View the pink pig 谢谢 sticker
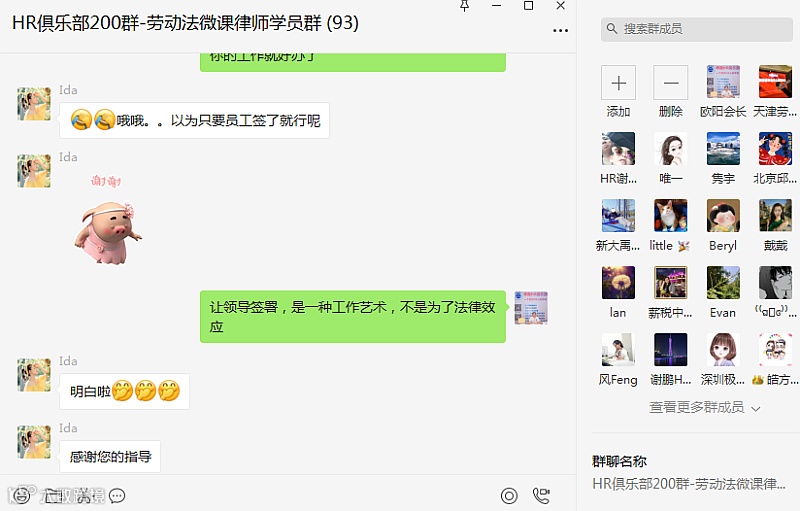 tap(107, 220)
